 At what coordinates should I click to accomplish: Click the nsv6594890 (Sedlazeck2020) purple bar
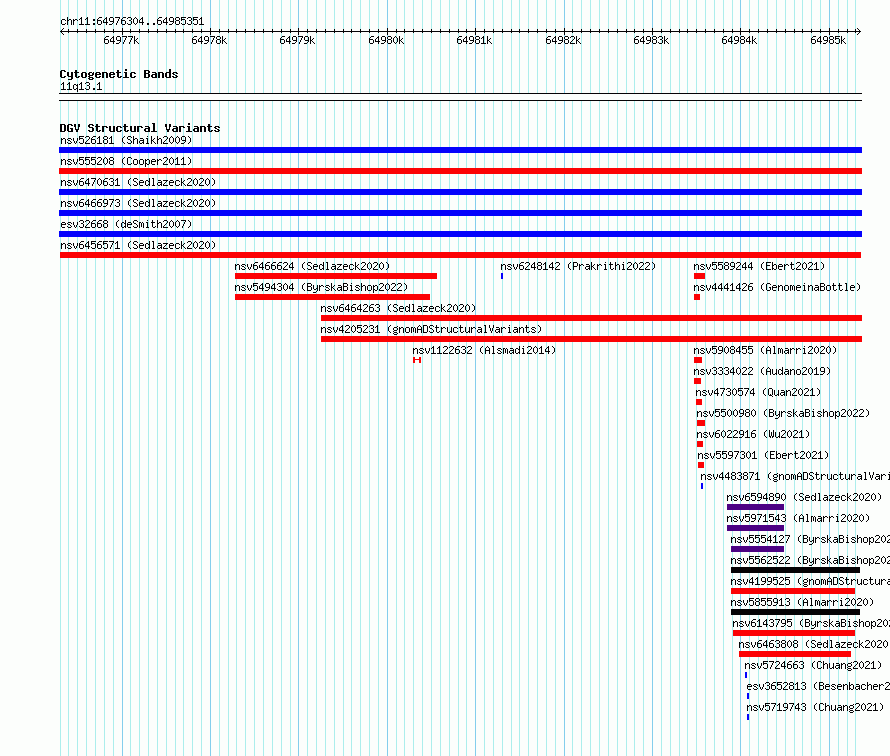[x=755, y=507]
